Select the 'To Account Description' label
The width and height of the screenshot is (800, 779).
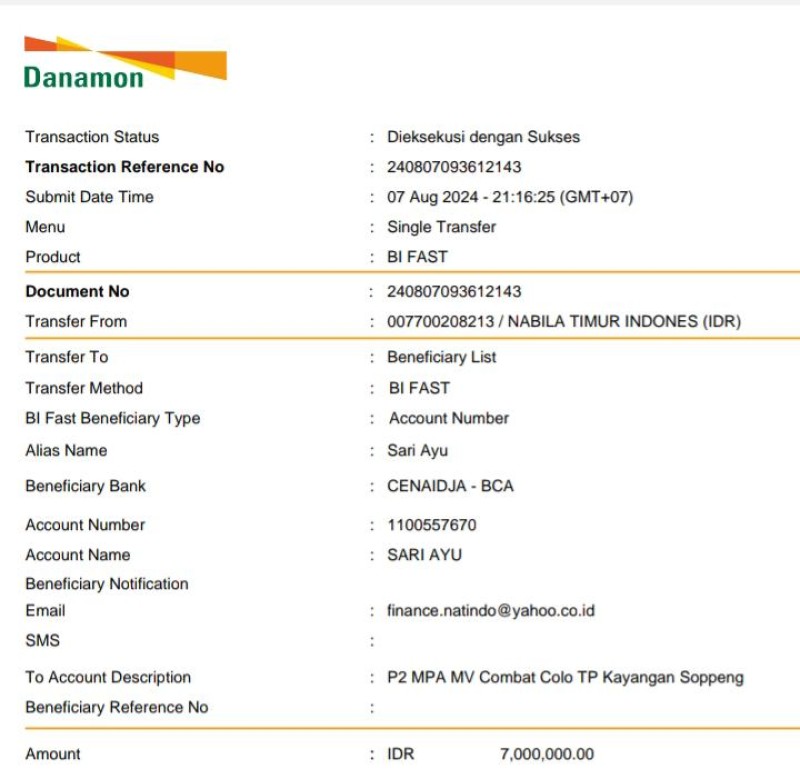point(108,677)
